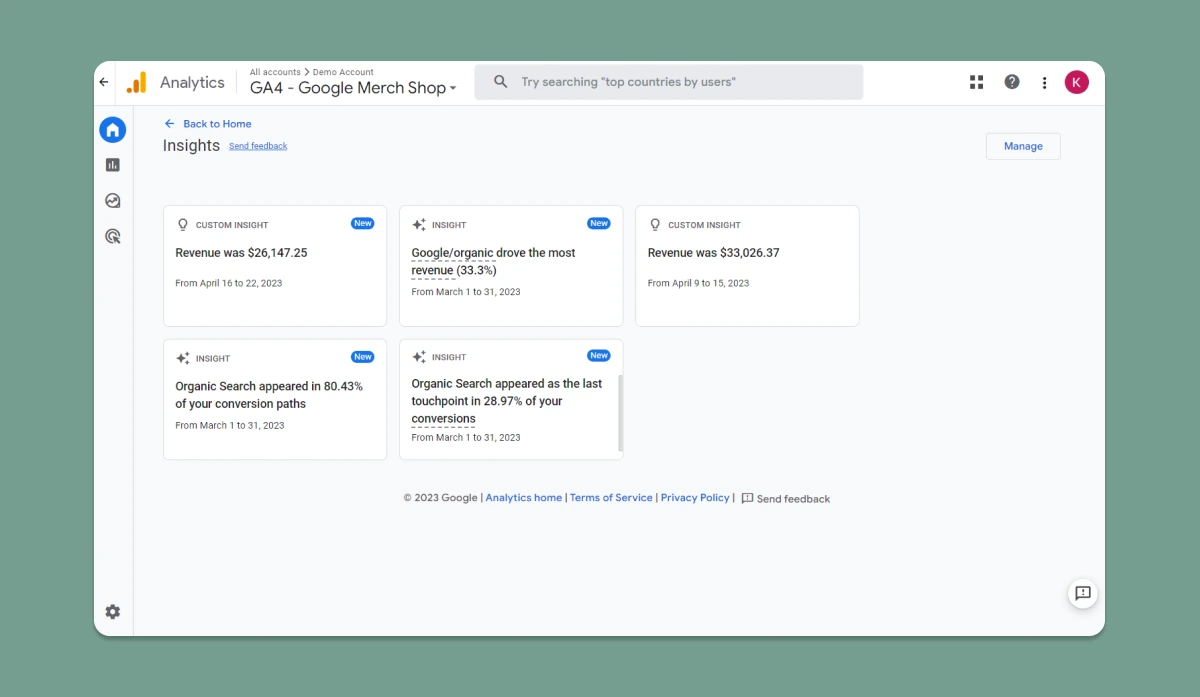This screenshot has height=697, width=1200.
Task: Click footer Send feedback text
Action: 793,499
